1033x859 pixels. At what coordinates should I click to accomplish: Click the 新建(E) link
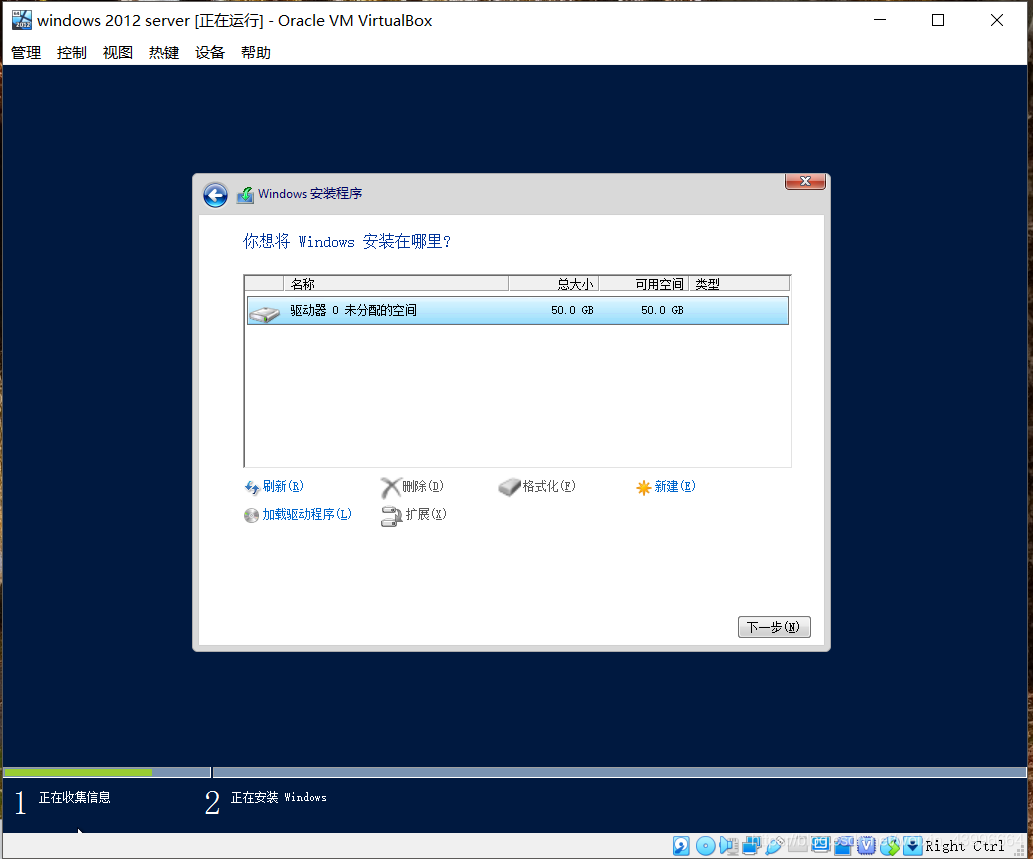[675, 487]
